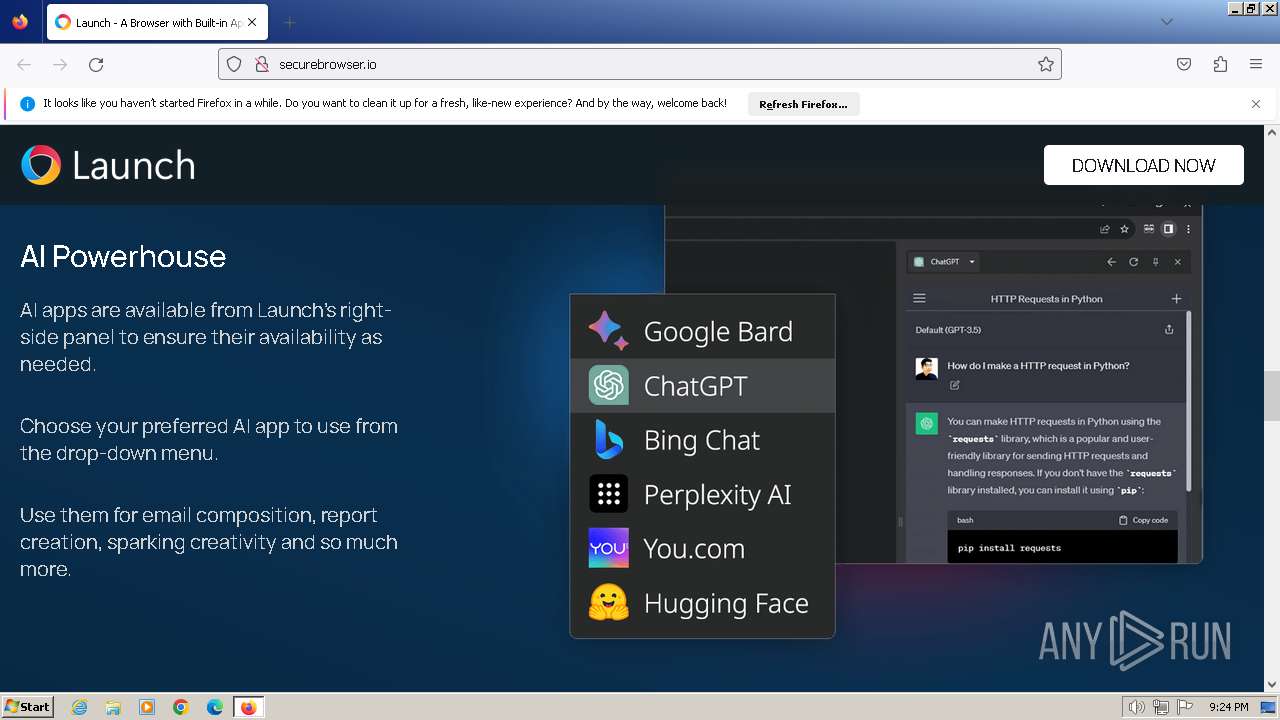
Task: Click the plus icon beside HTTP Requests title
Action: coord(1176,298)
